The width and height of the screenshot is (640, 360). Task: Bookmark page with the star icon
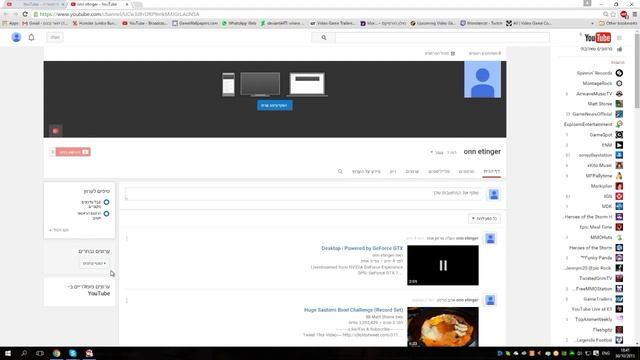pos(613,14)
